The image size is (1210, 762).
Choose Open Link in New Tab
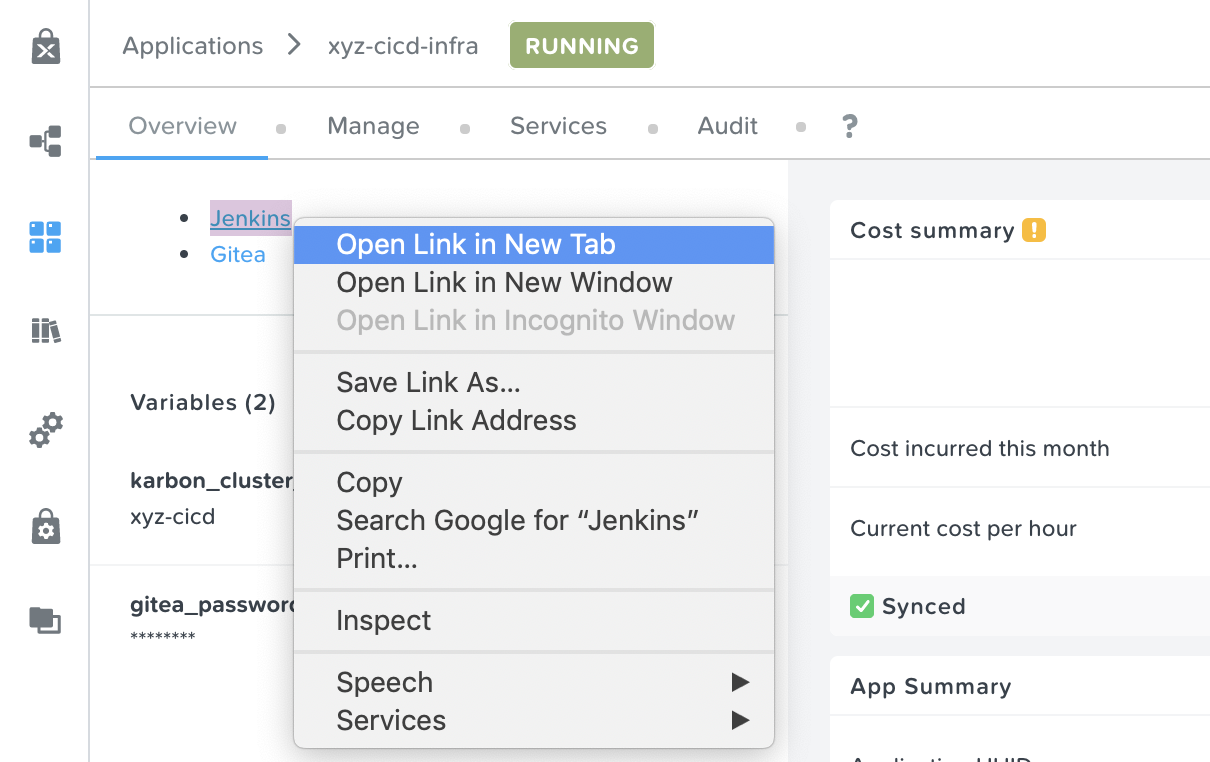534,245
